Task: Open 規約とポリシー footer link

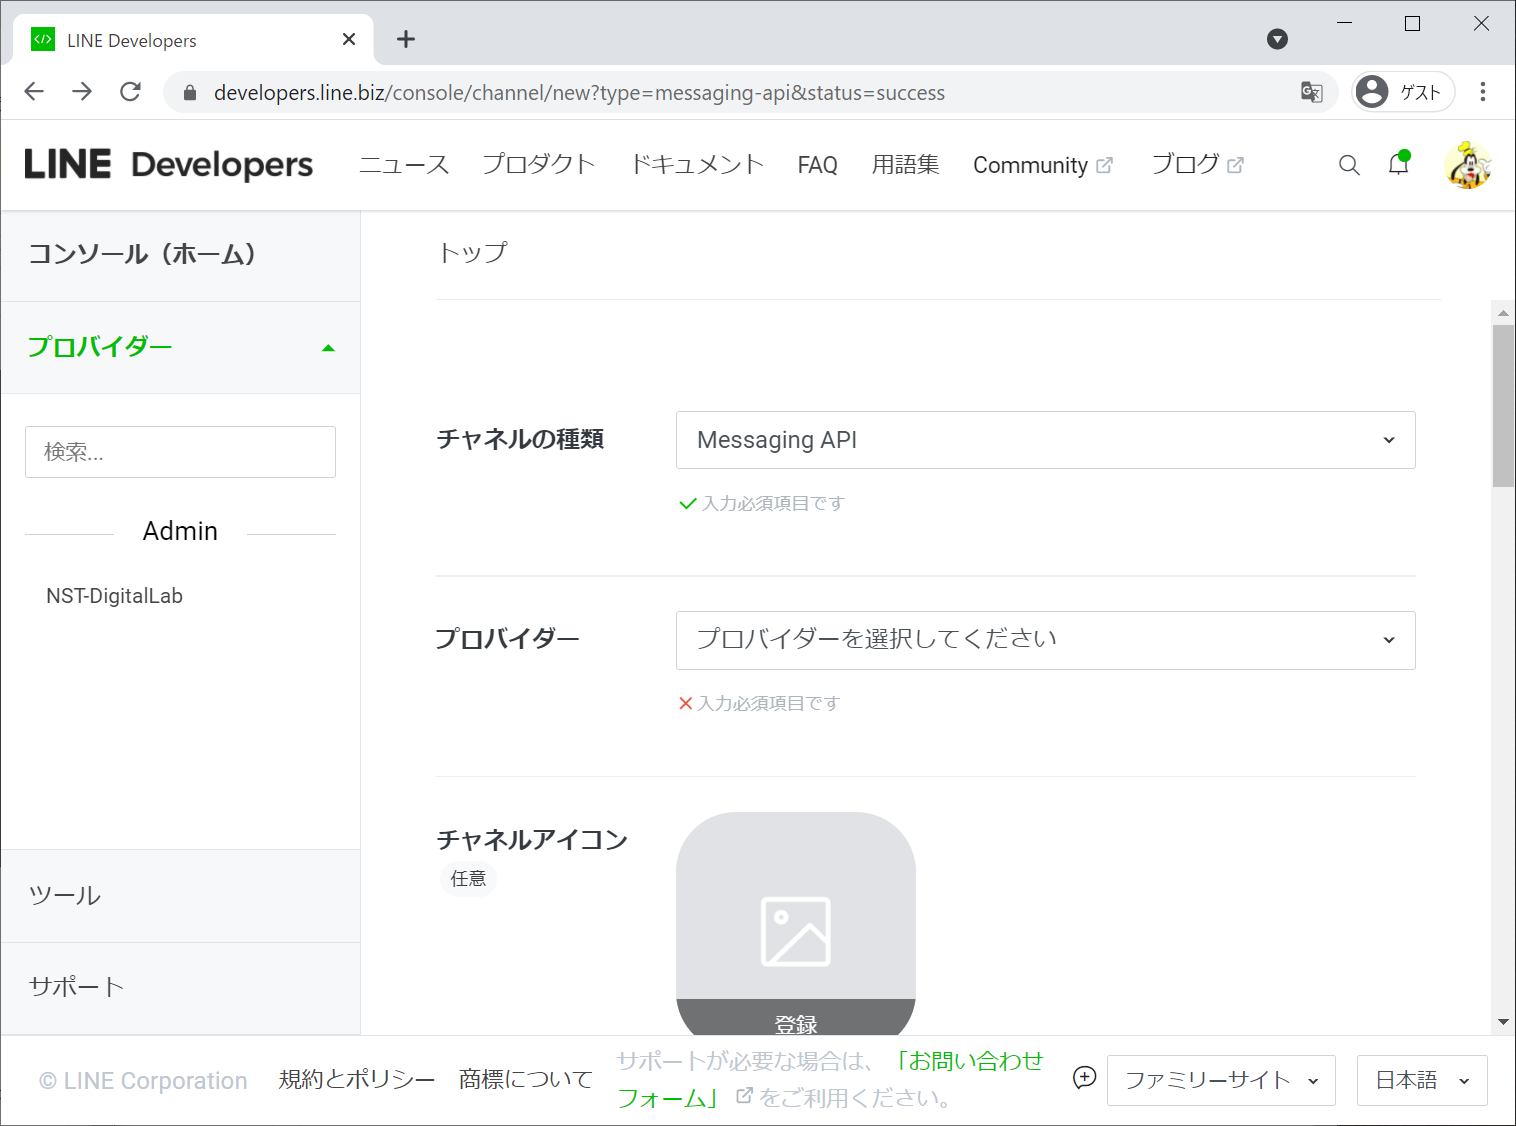Action: [x=357, y=1080]
